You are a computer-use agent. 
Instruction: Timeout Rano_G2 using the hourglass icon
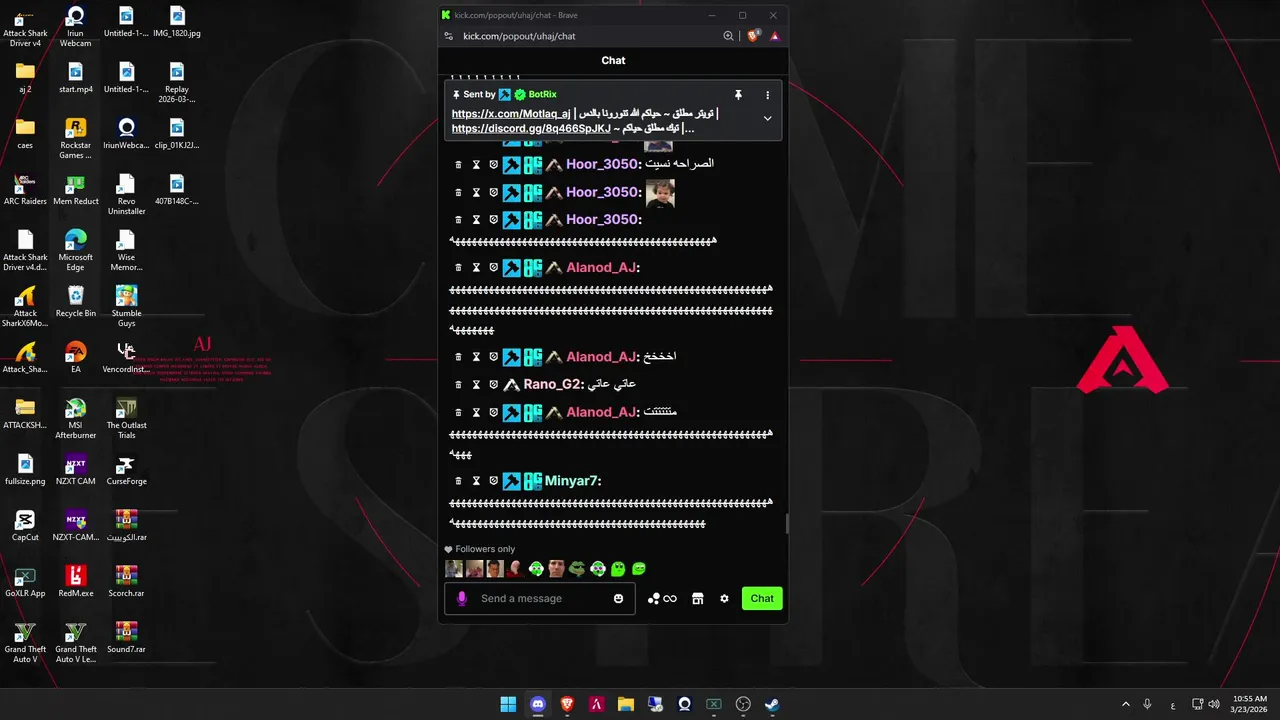476,384
